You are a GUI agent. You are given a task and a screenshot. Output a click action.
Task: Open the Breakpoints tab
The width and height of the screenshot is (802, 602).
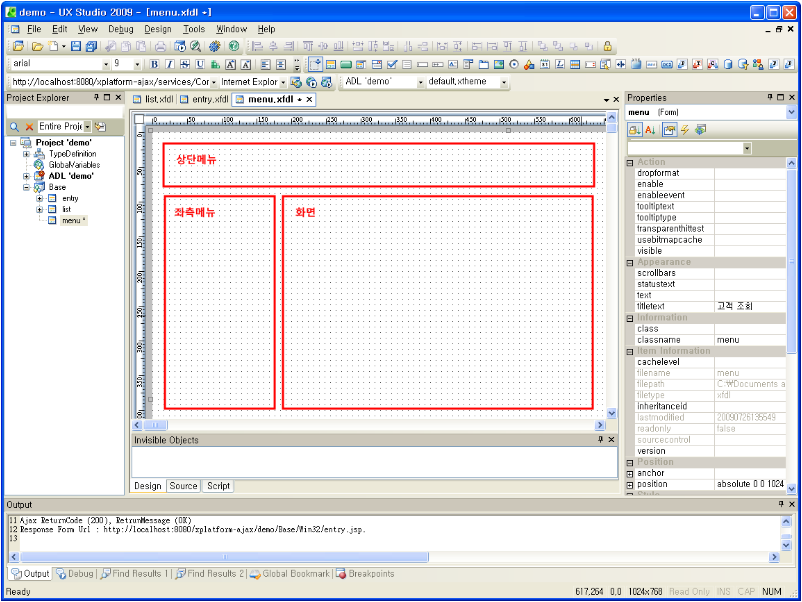(x=365, y=574)
